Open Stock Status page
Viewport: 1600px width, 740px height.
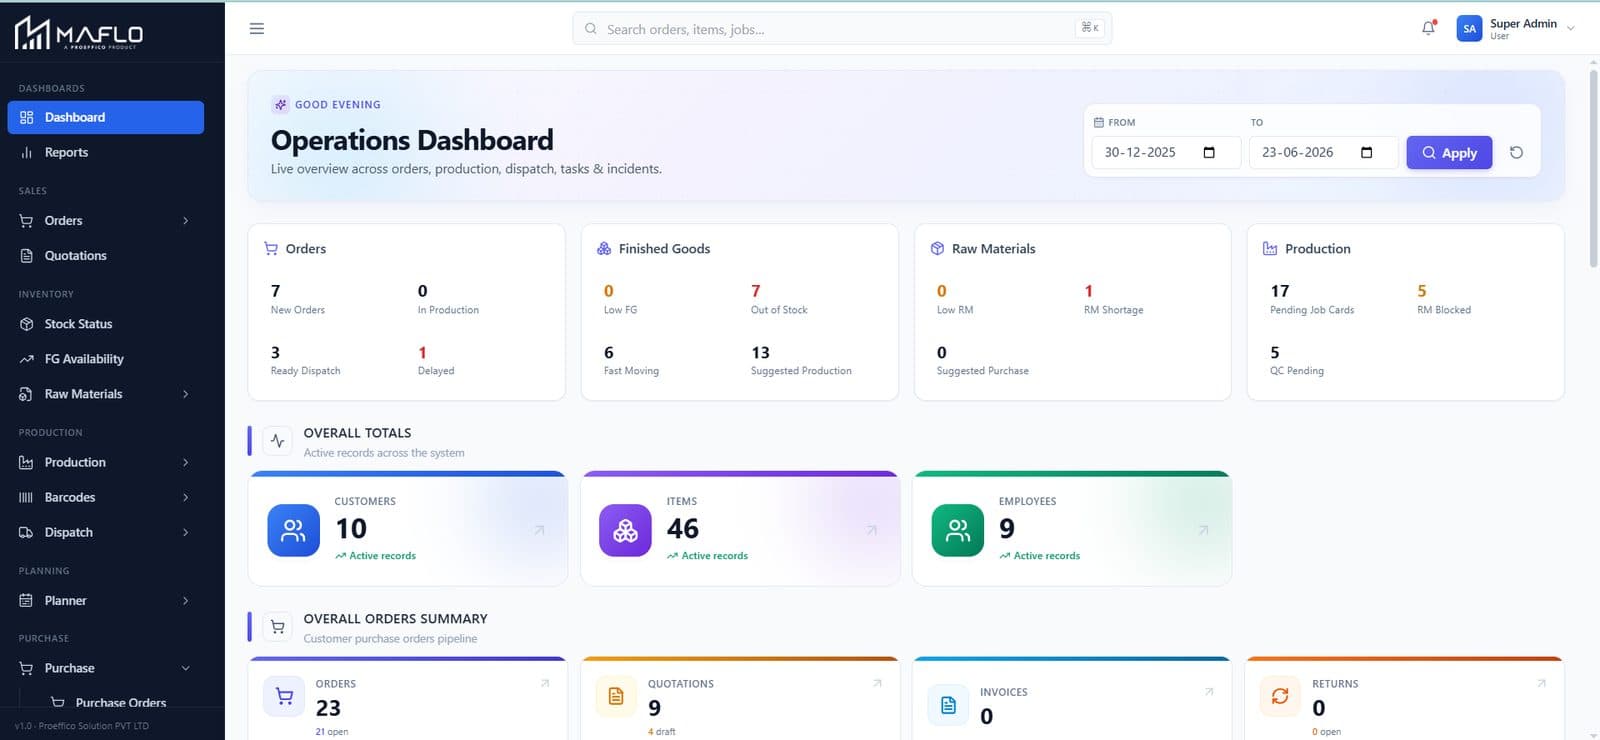pos(105,324)
